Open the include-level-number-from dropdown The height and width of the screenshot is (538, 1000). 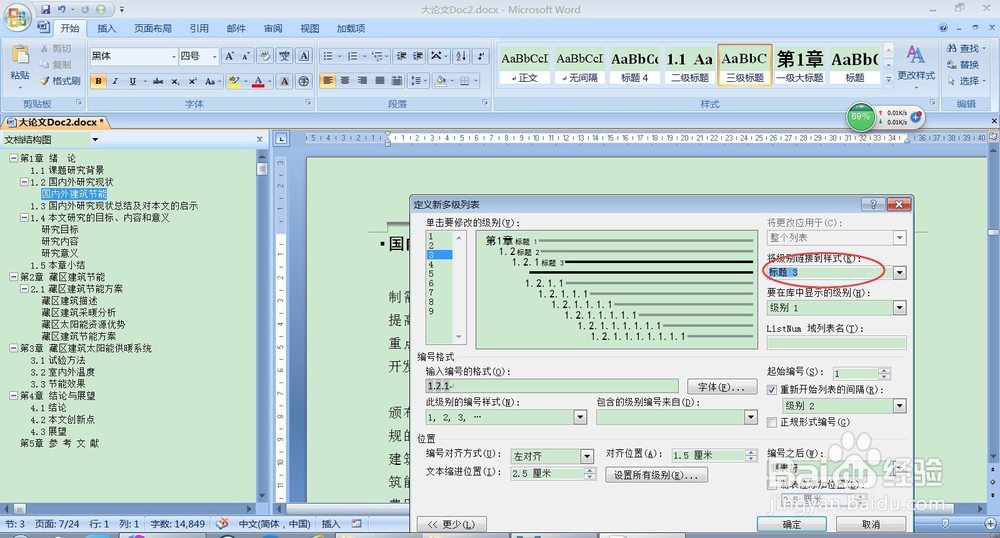click(x=751, y=418)
